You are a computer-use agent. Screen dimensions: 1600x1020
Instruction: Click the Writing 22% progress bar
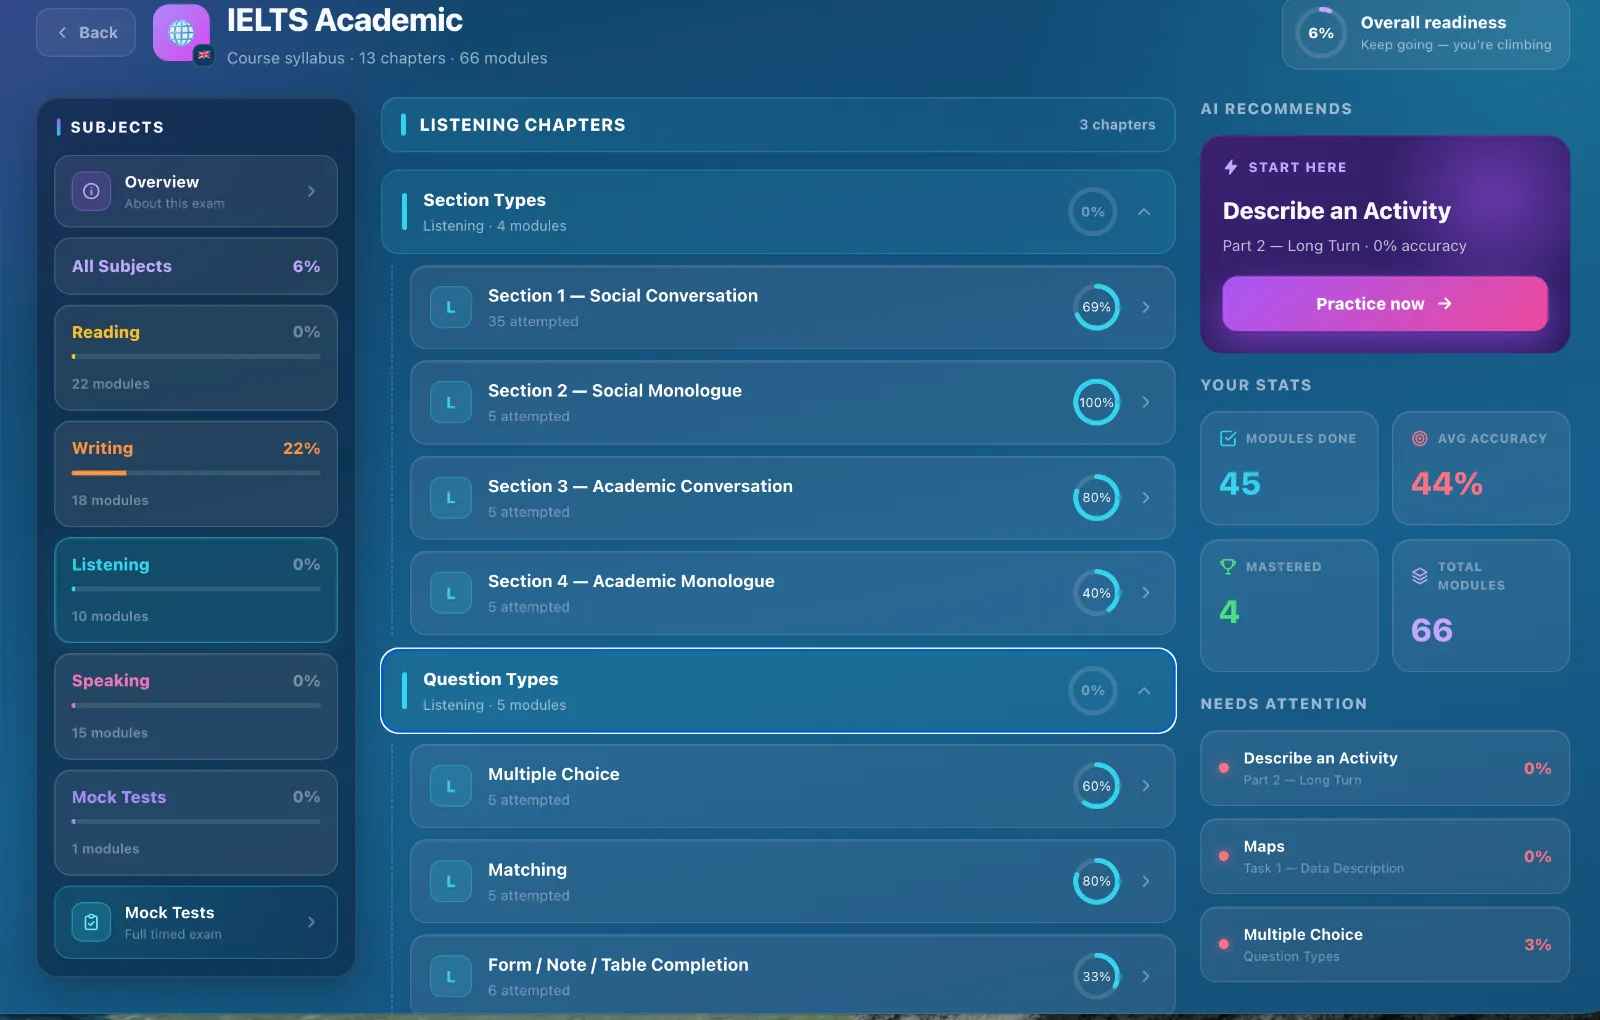(196, 473)
